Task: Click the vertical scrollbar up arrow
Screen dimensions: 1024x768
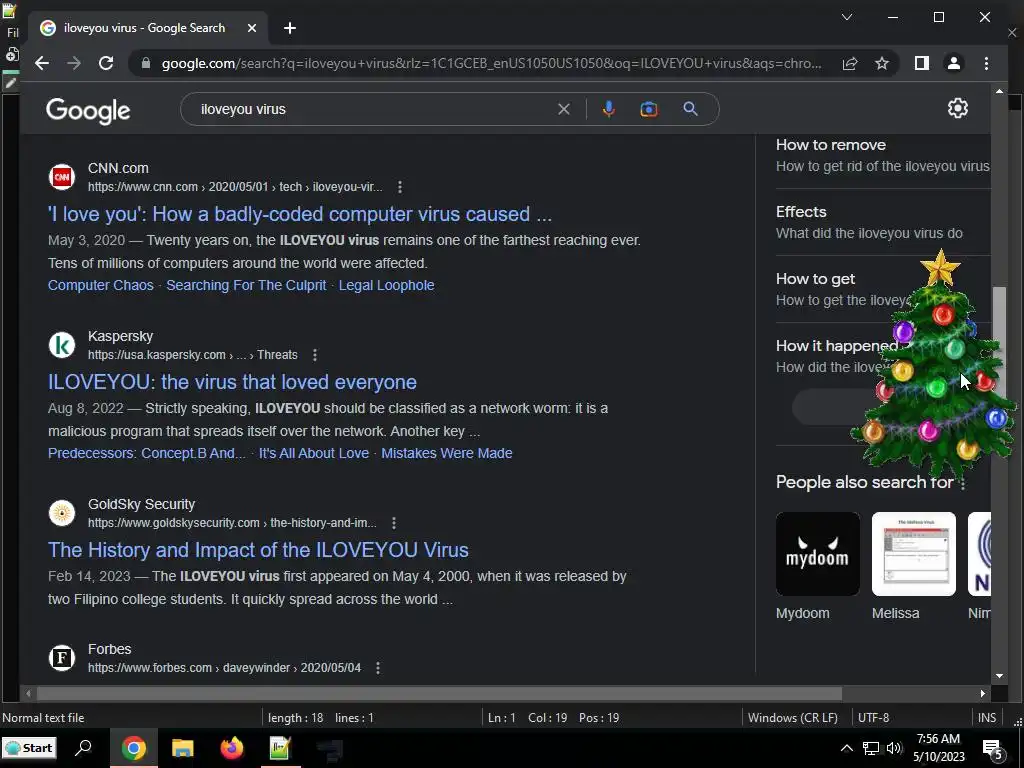Action: [x=999, y=91]
